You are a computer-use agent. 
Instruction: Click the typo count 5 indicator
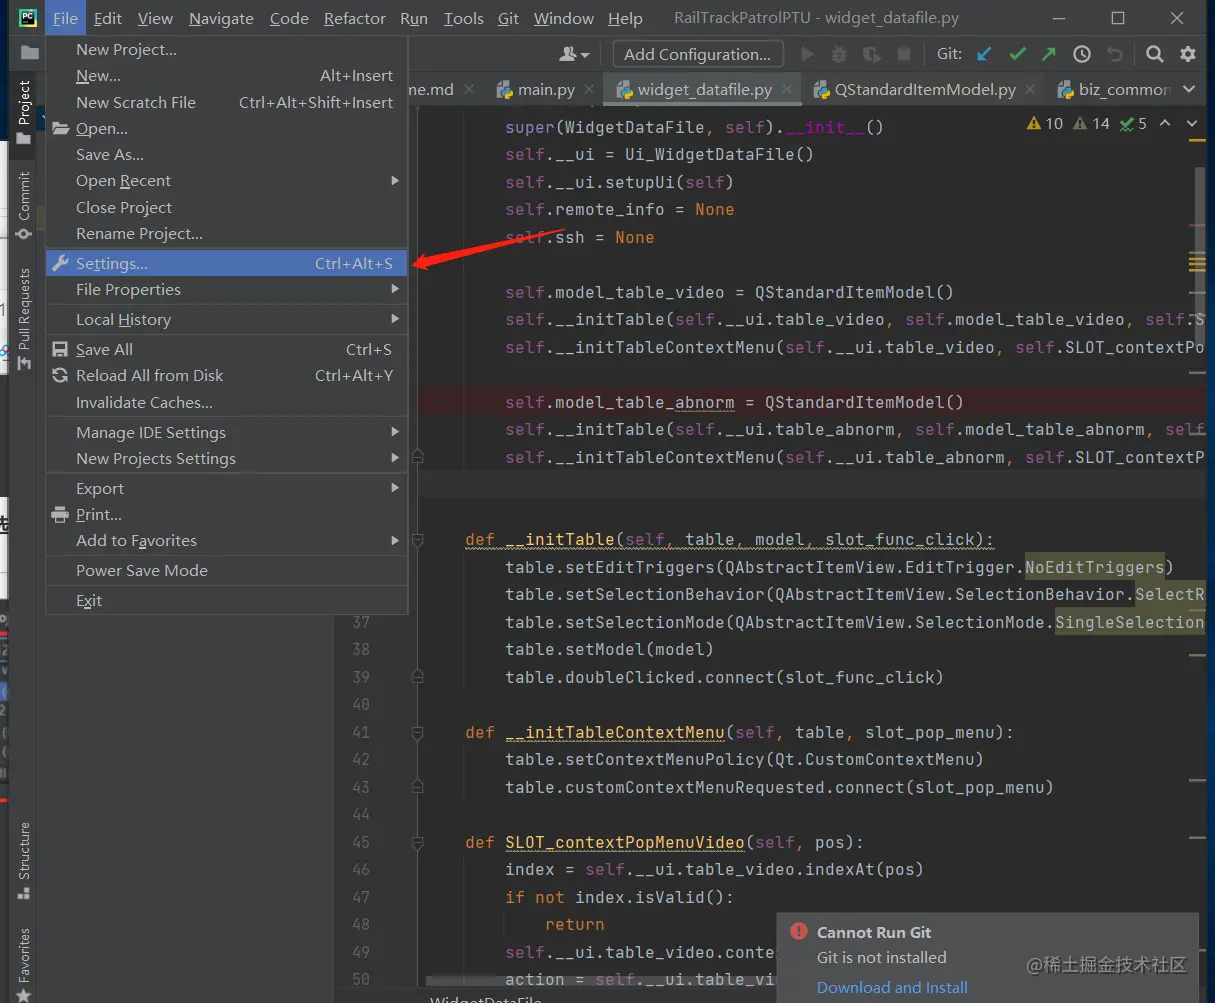click(x=1133, y=124)
